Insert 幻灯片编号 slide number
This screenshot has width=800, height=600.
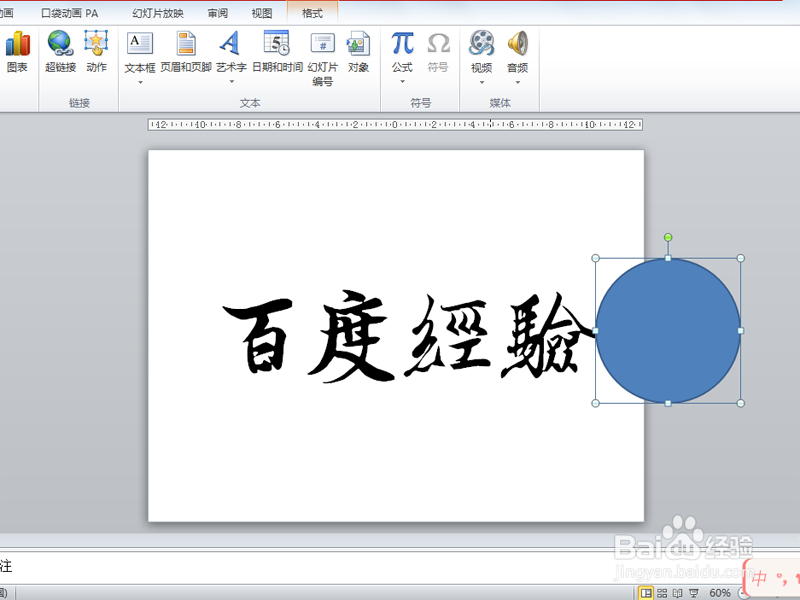(x=322, y=58)
